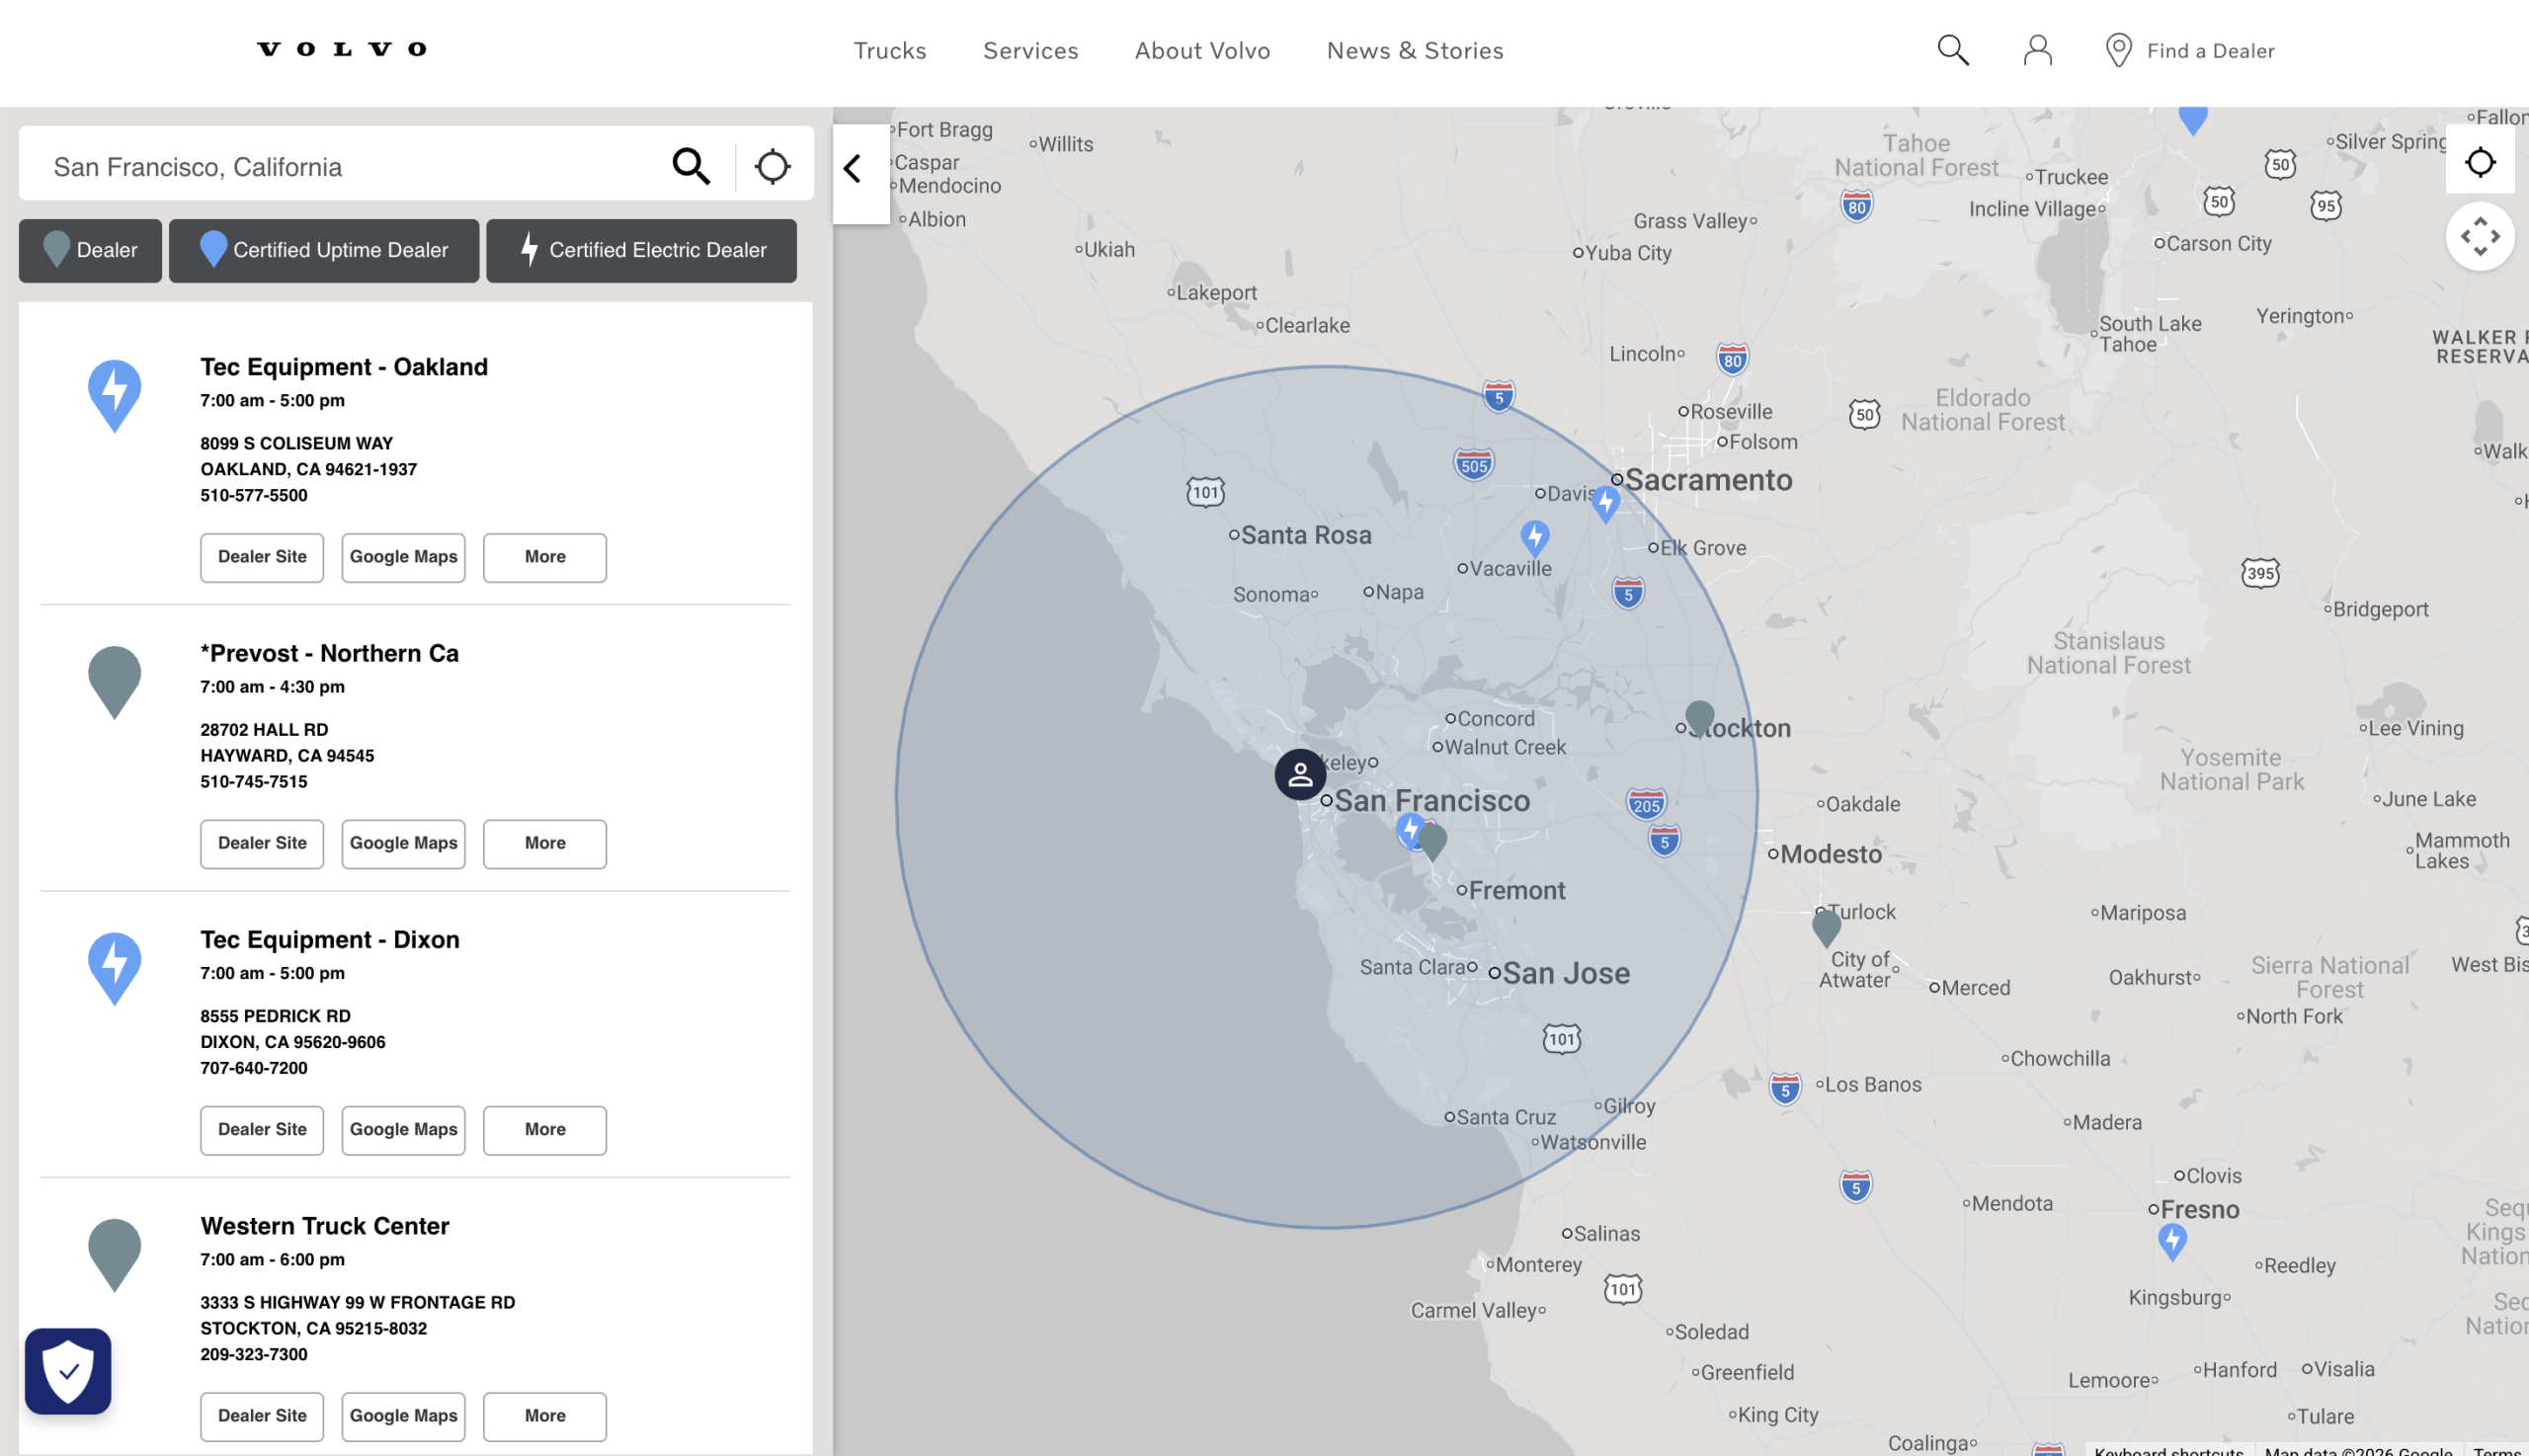Toggle the Certified Uptime Dealer filter

point(324,250)
